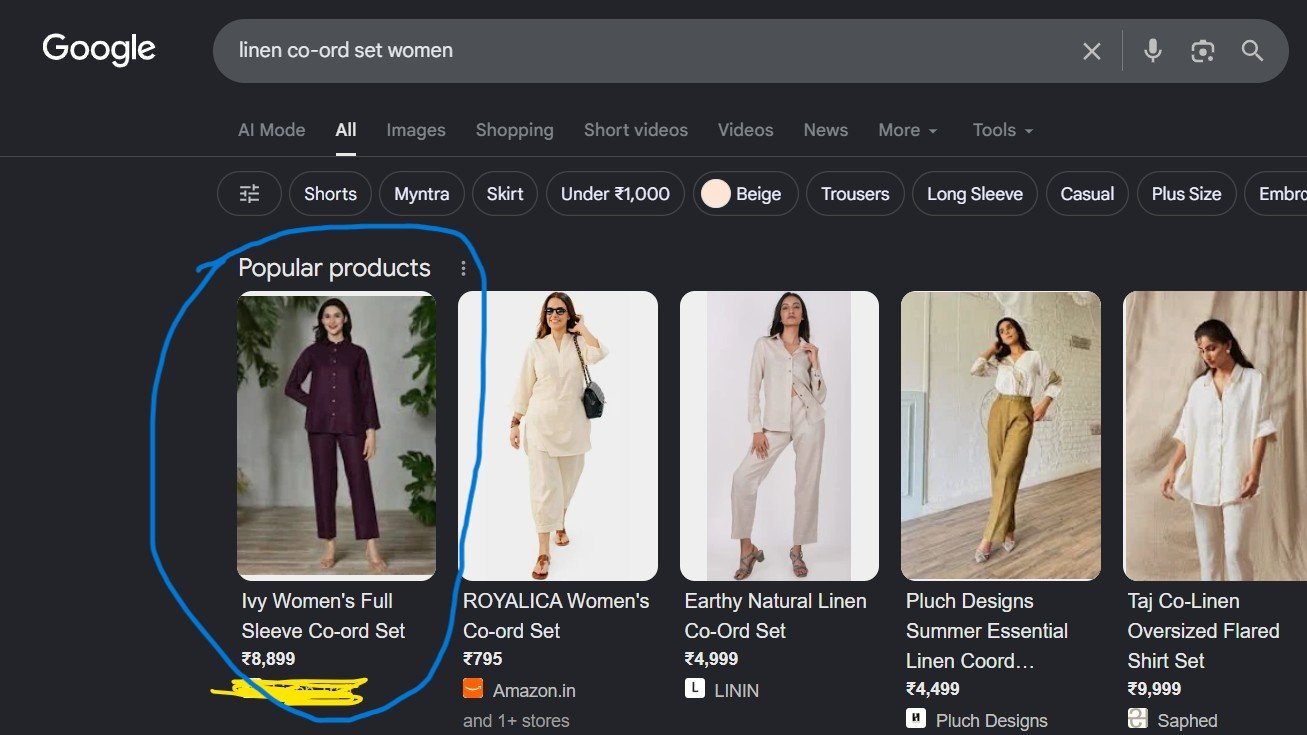The image size is (1307, 735).
Task: Click Taj Co-Linen Oversized Flared Shirt title
Action: click(x=1203, y=631)
